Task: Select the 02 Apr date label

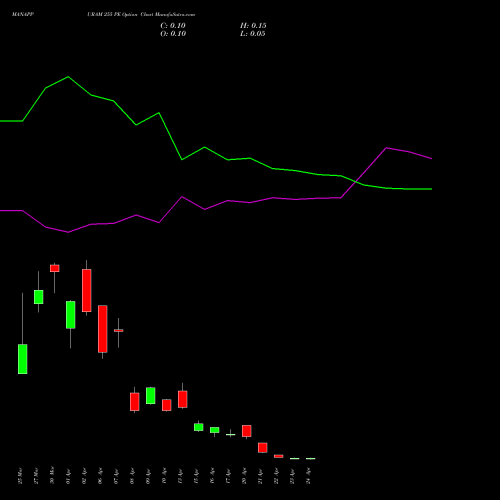Action: (85, 476)
